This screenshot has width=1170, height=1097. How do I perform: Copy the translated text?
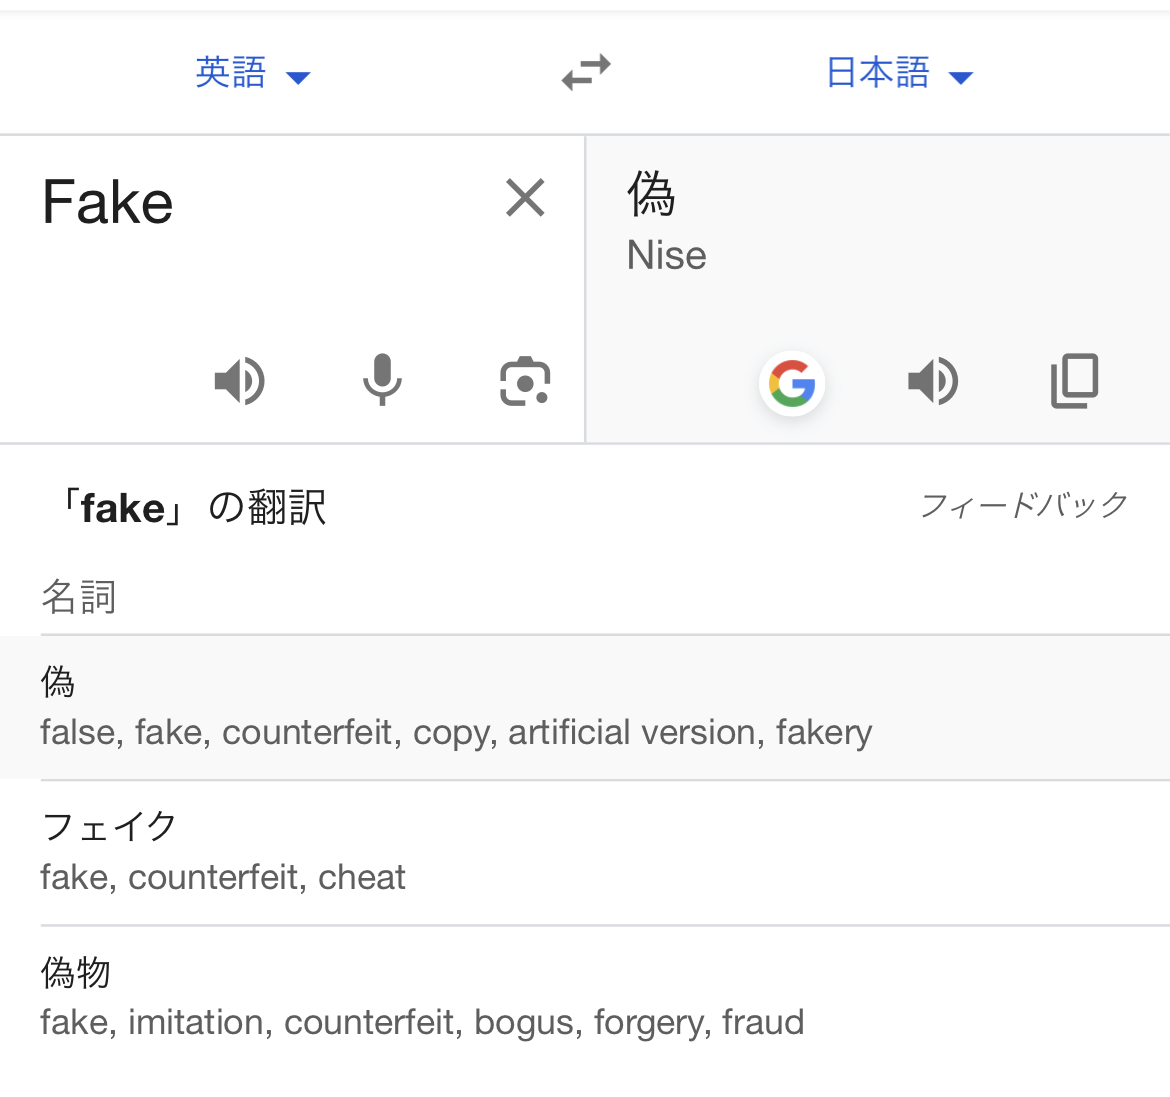pos(1075,381)
